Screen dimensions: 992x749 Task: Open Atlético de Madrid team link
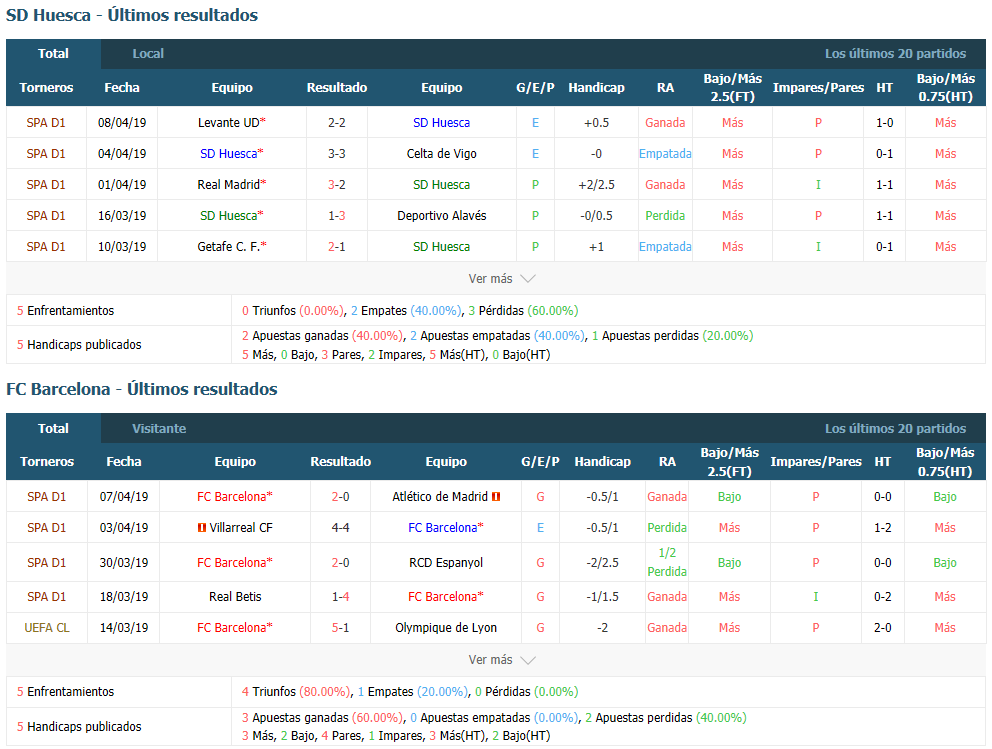click(x=440, y=497)
